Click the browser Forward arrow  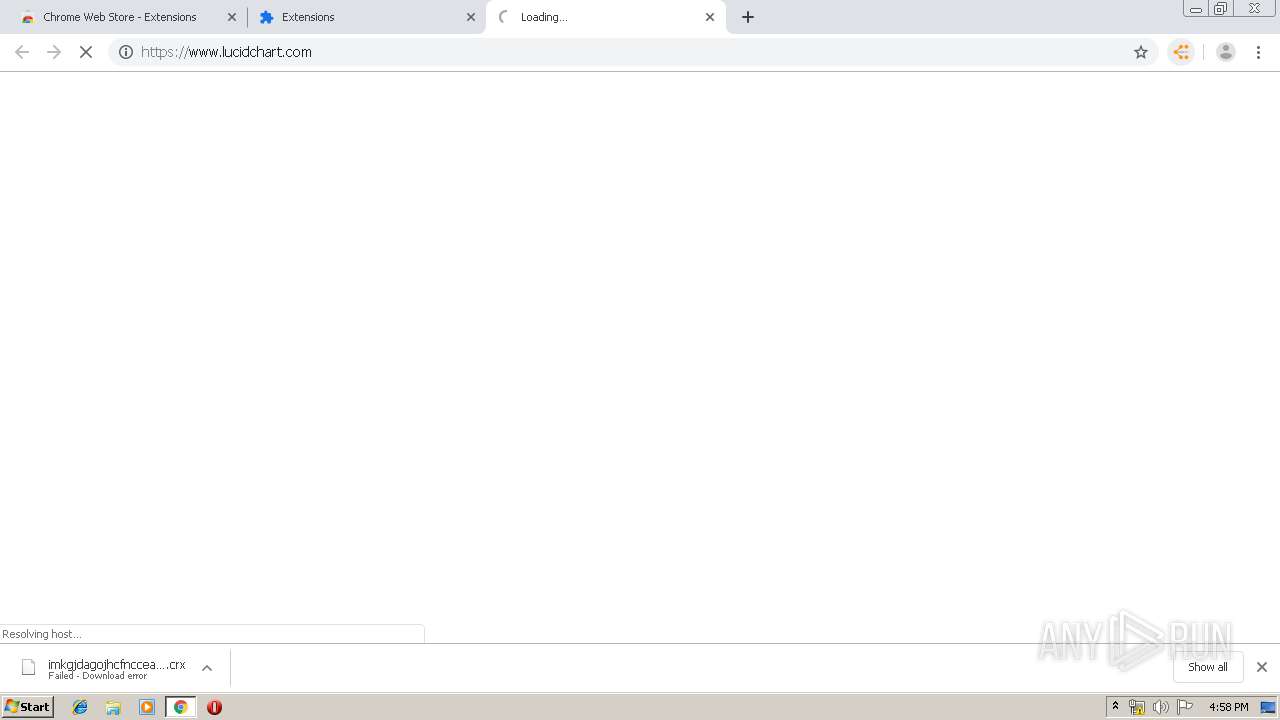54,52
